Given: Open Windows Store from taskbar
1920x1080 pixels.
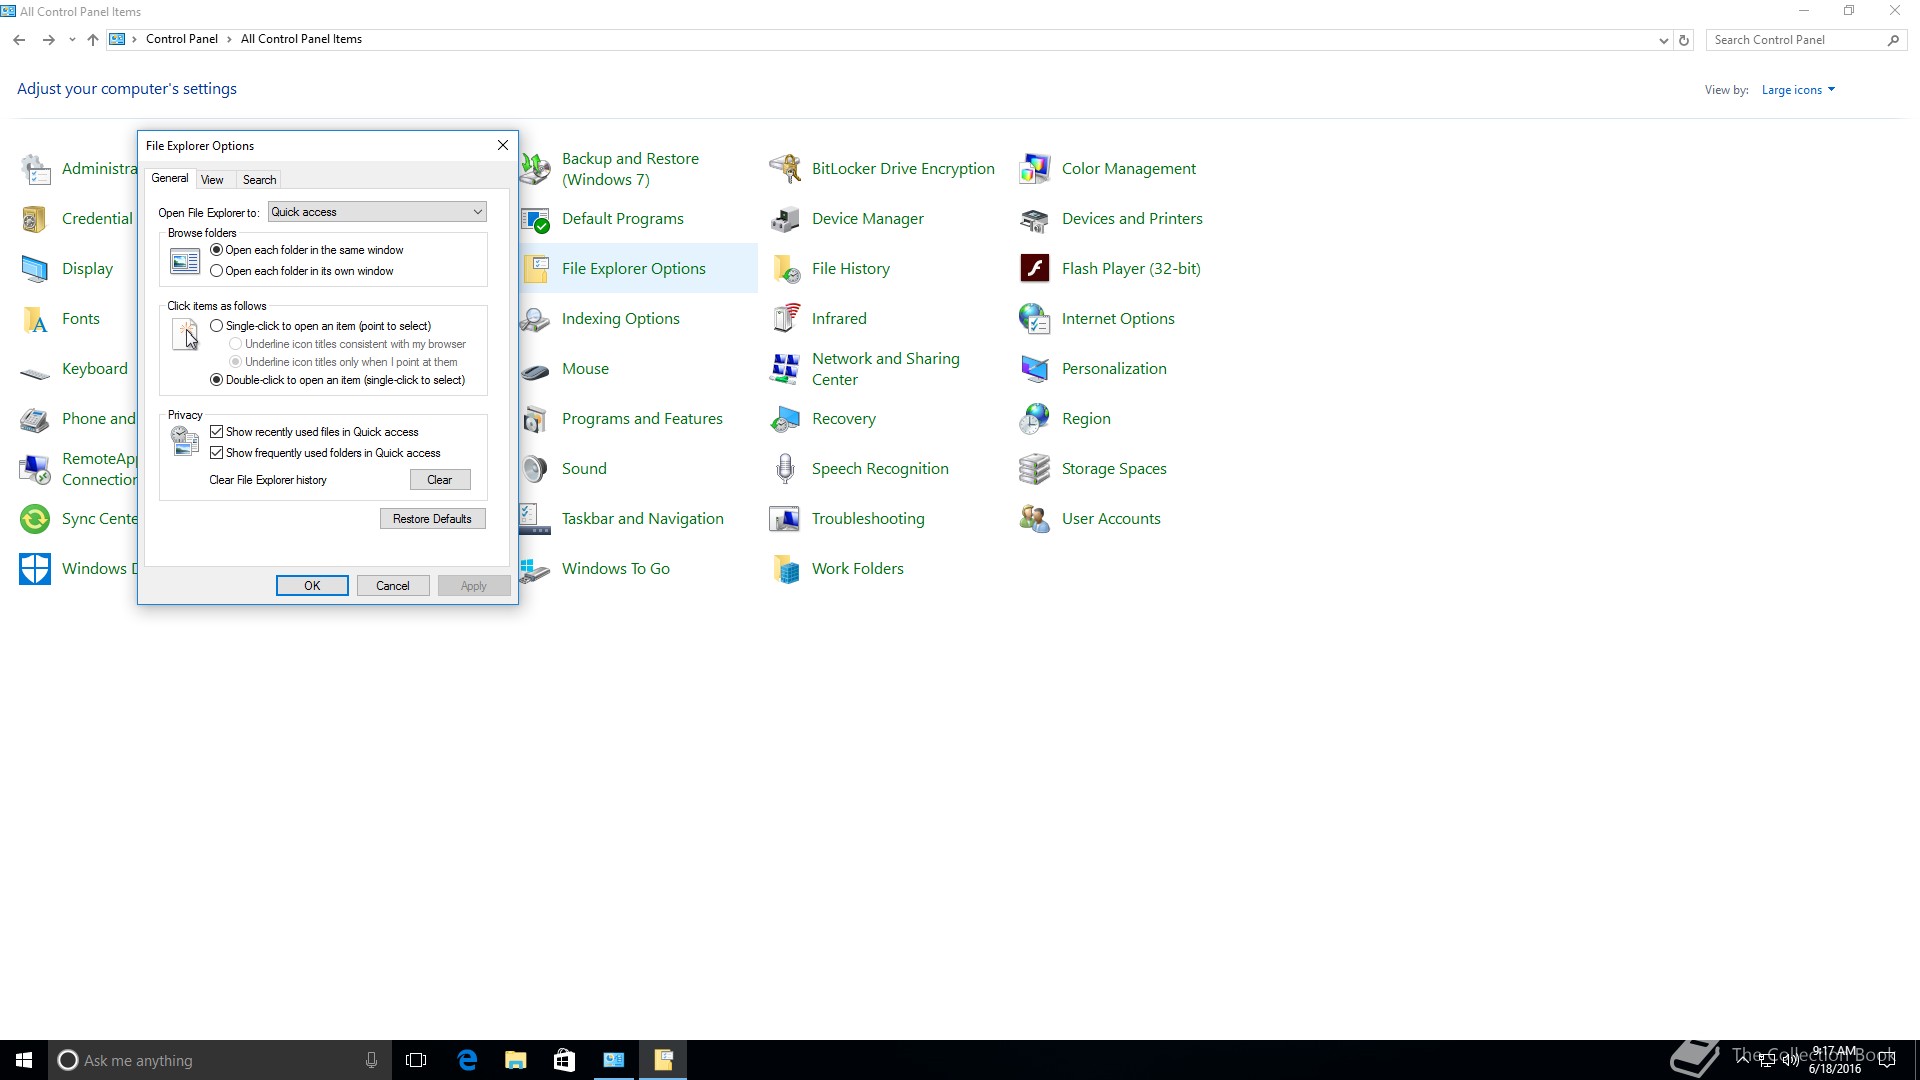Looking at the screenshot, I should (x=565, y=1060).
